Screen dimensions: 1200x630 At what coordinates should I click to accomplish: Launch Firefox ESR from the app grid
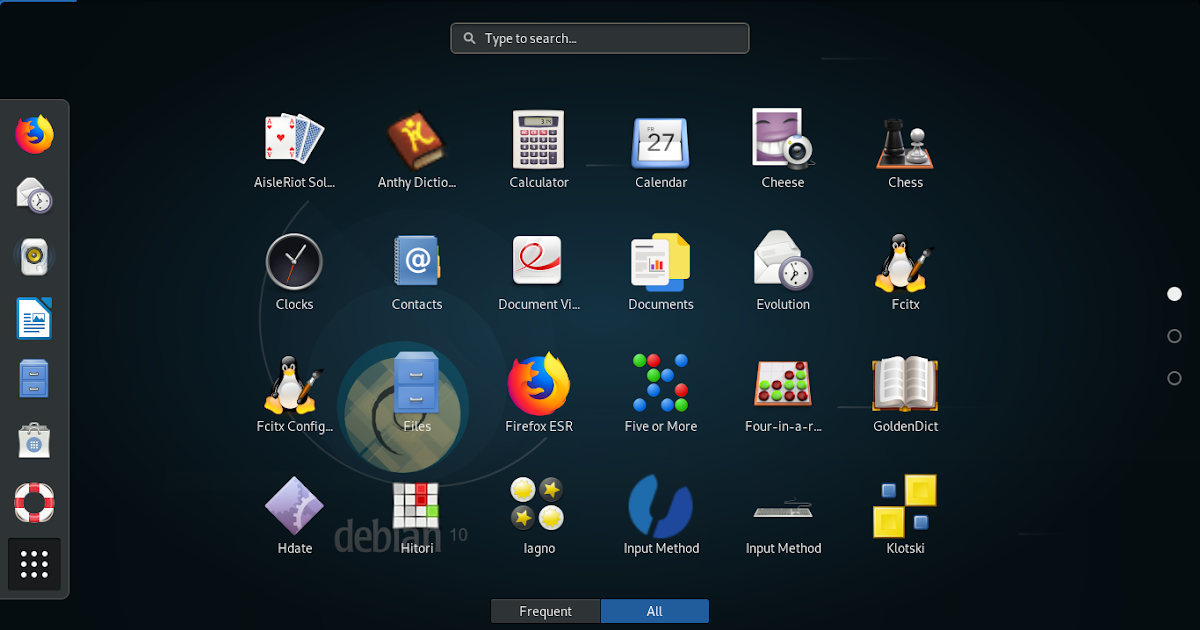pos(539,385)
